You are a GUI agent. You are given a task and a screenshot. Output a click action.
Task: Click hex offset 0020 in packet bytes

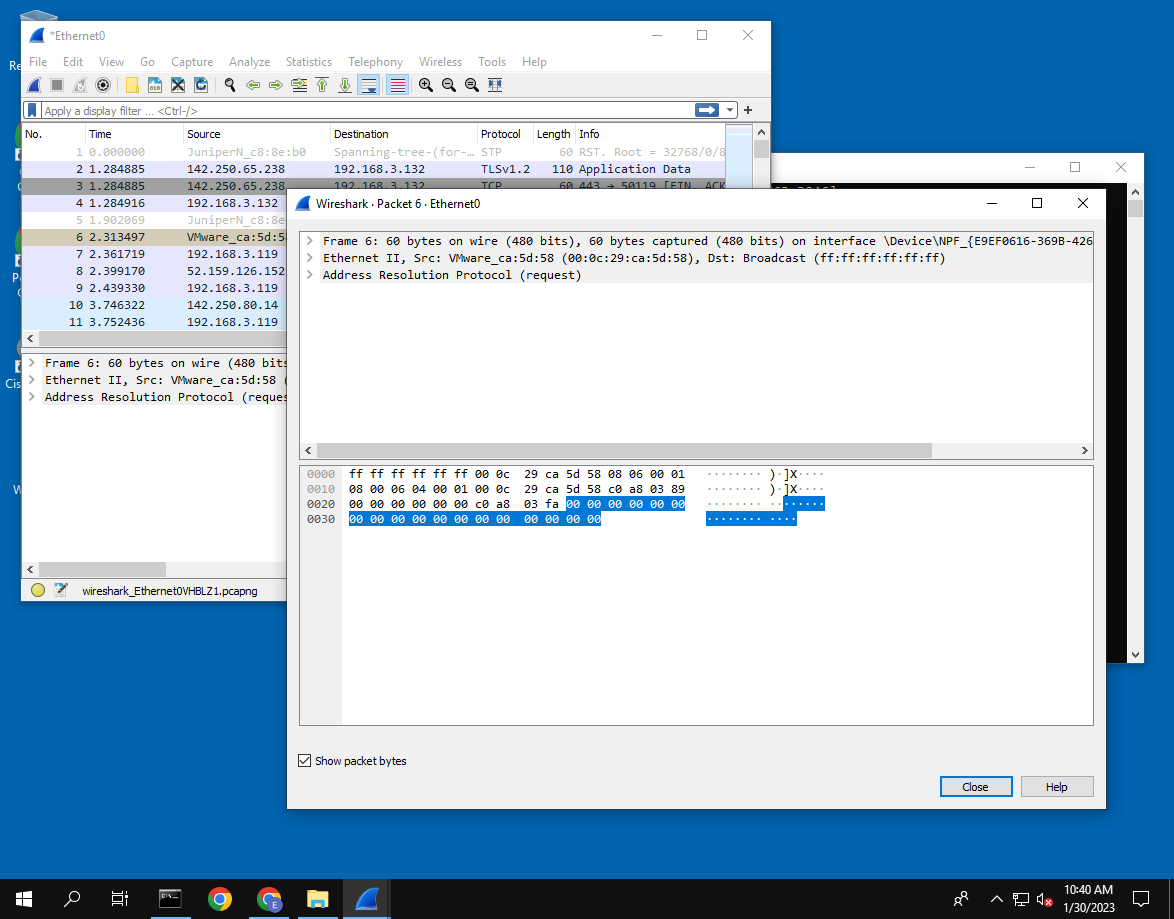[x=320, y=504]
